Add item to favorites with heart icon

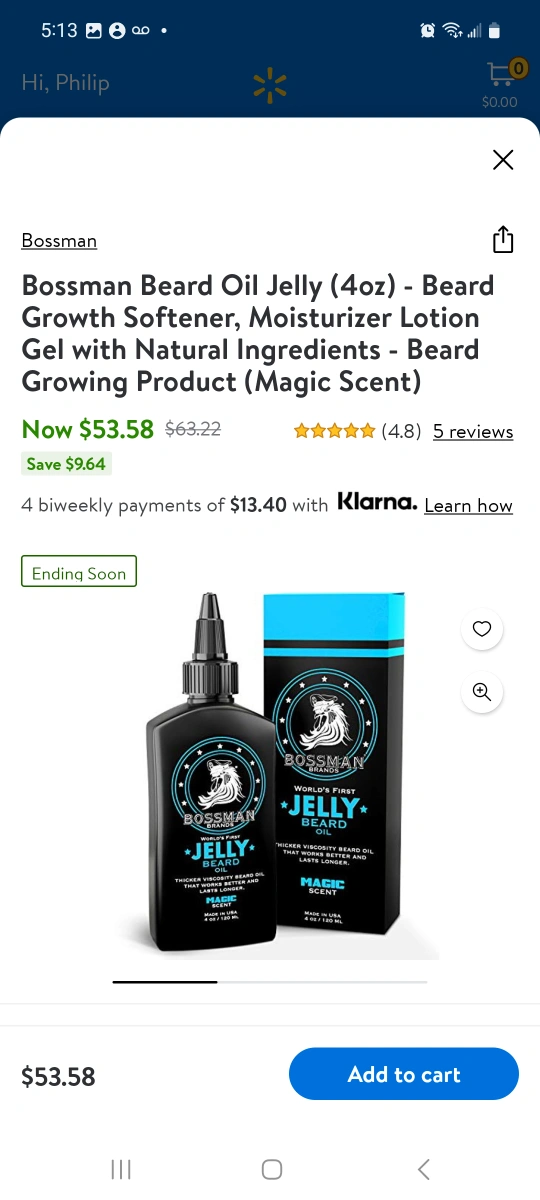pos(482,629)
